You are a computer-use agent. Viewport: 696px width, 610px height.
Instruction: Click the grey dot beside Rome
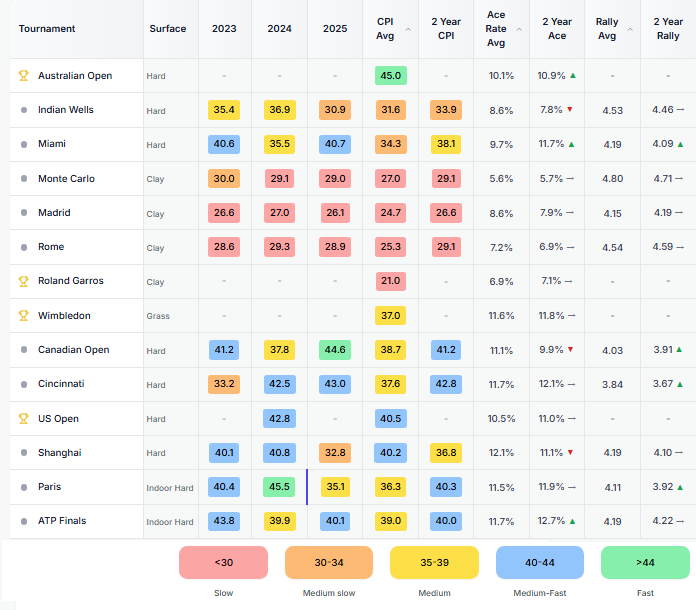24,247
